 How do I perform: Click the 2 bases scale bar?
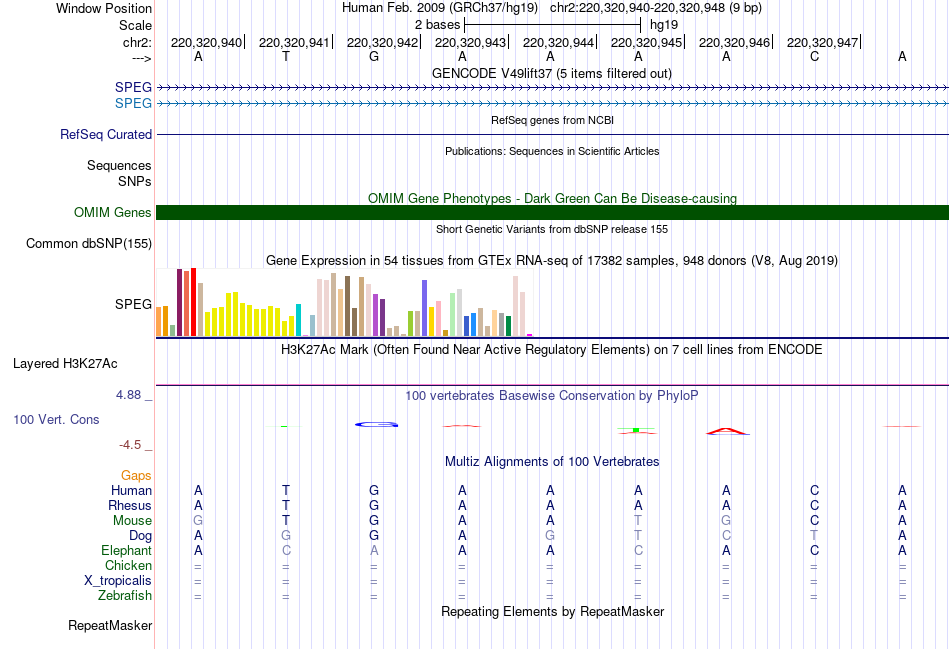552,25
